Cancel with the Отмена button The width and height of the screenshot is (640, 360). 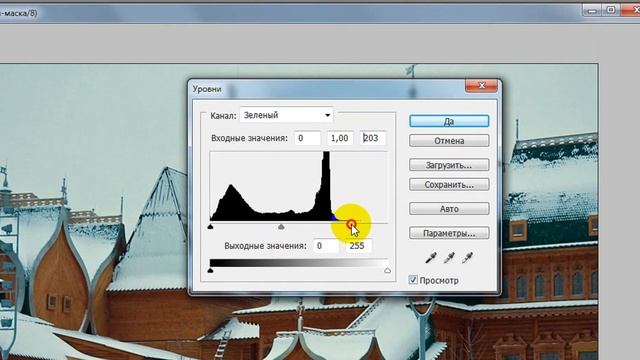pyautogui.click(x=449, y=141)
